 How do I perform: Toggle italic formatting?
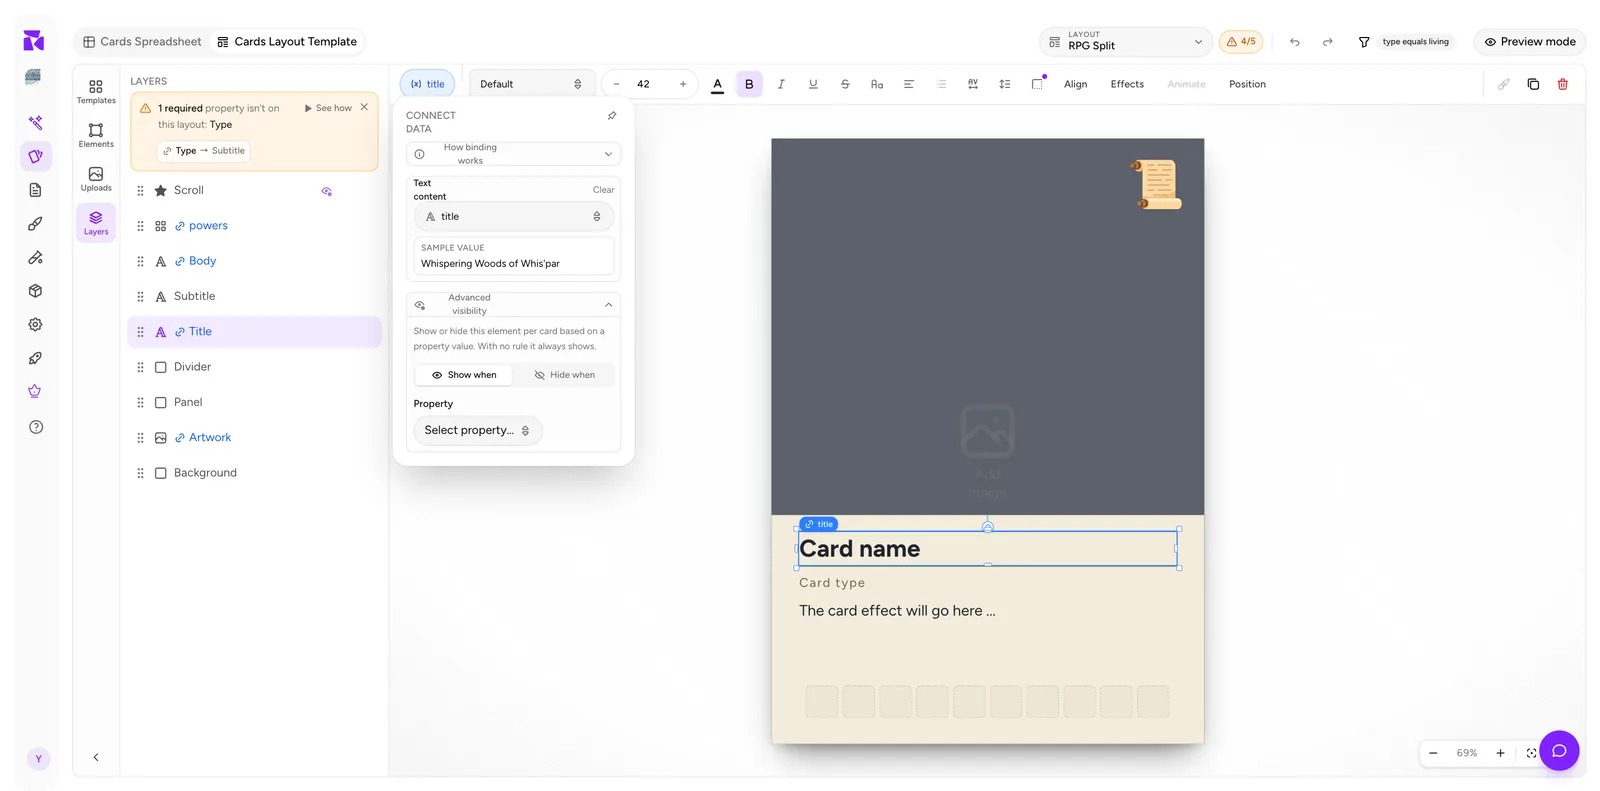781,84
